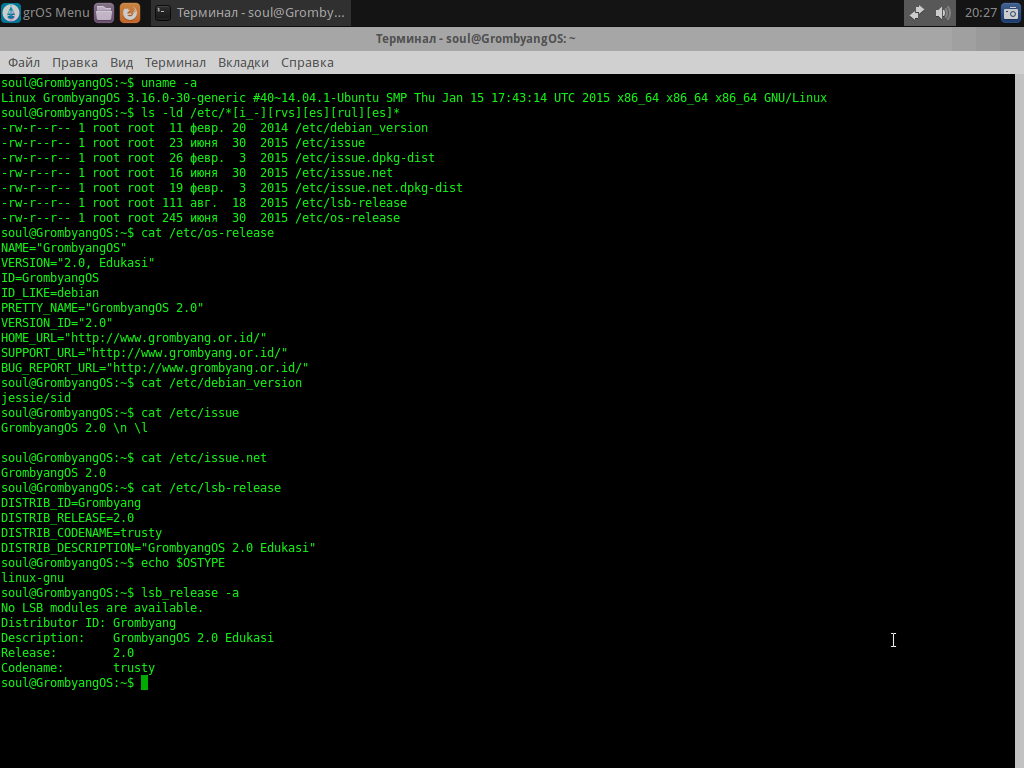Click the DISTRIB_CODENAME=trusty line
The width and height of the screenshot is (1024, 768).
pyautogui.click(x=81, y=534)
